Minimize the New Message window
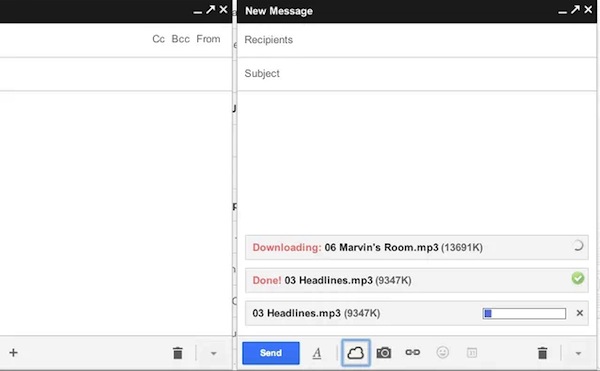This screenshot has width=600, height=371. tap(562, 12)
